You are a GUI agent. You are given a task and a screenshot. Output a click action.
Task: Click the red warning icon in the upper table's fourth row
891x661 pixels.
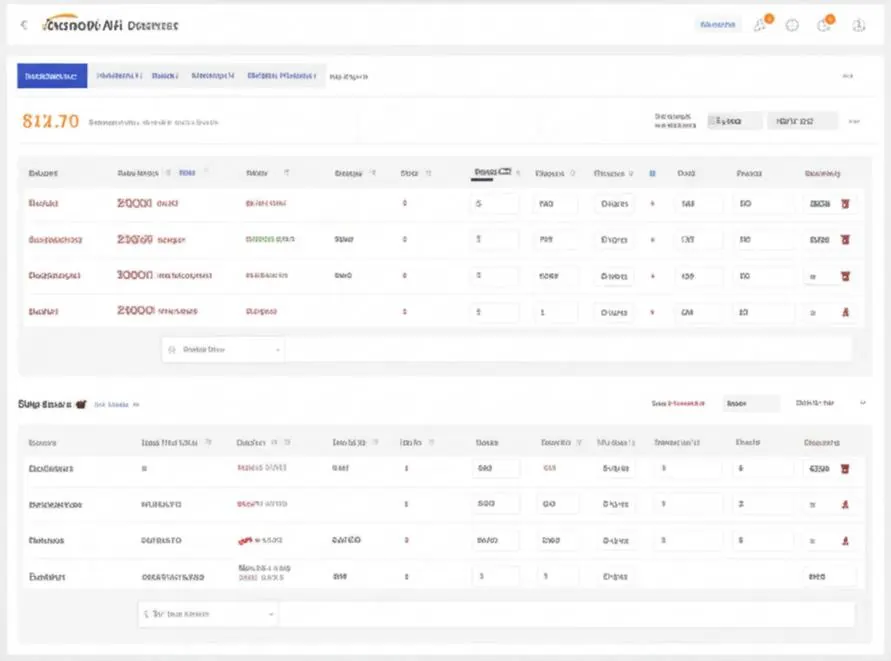coord(846,312)
